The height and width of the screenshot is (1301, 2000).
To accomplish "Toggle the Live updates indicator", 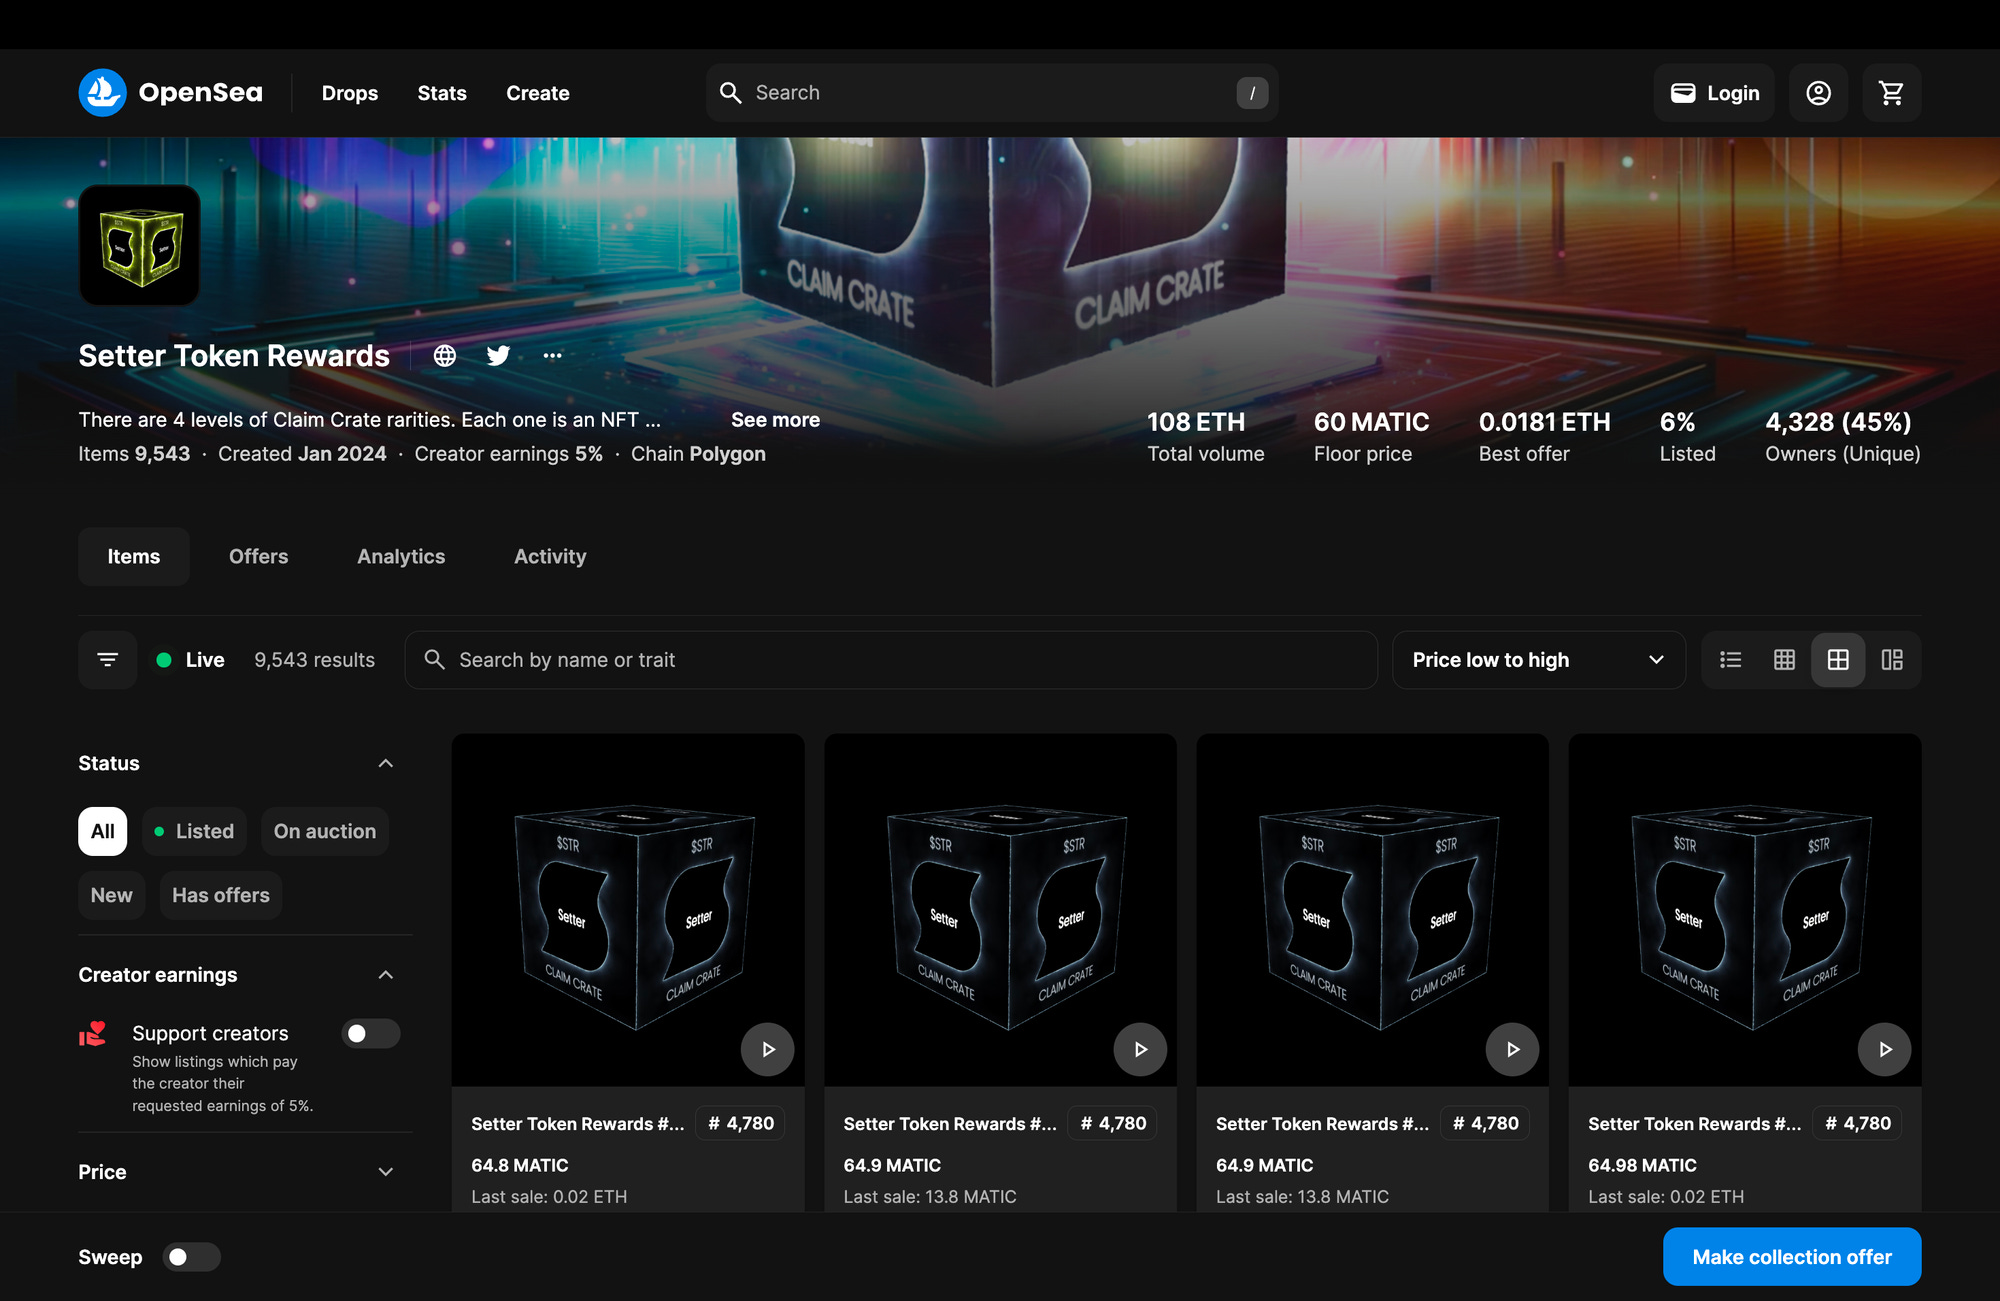I will click(190, 660).
